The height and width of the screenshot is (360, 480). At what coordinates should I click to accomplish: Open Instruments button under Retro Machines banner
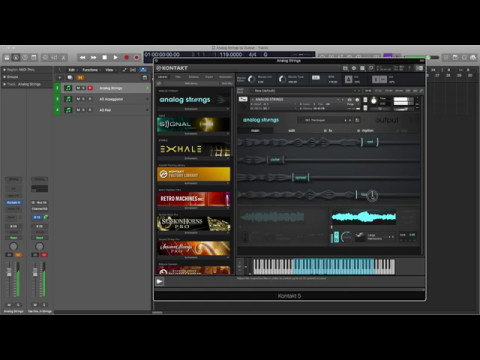191,208
